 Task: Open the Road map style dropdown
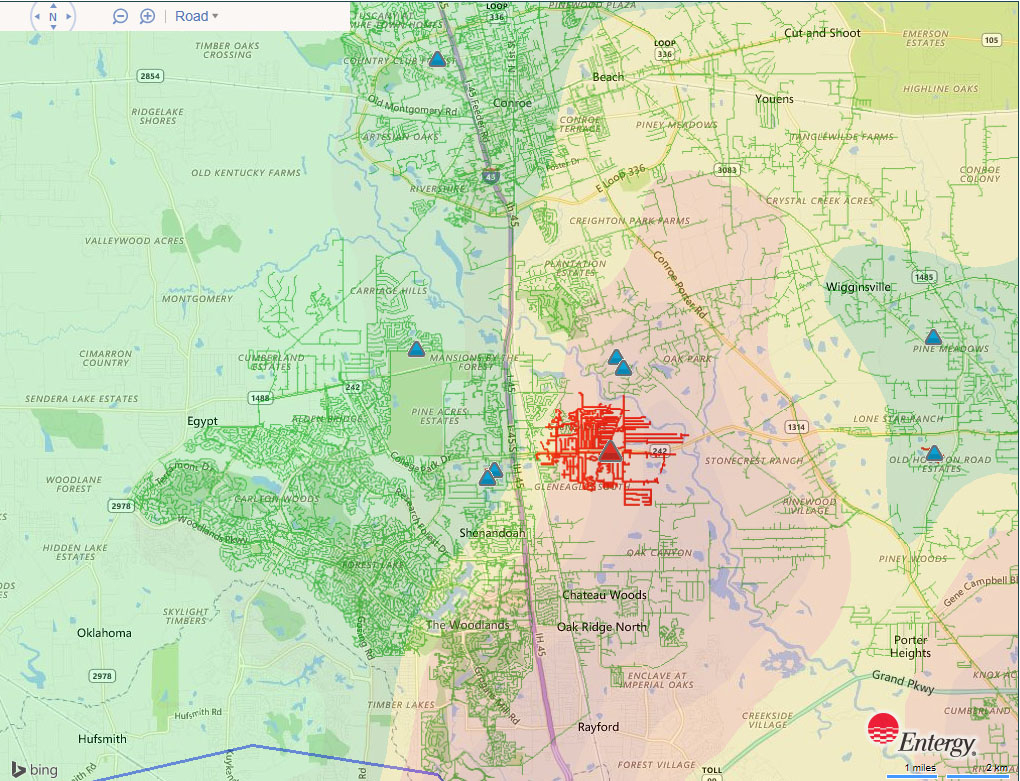coord(196,16)
